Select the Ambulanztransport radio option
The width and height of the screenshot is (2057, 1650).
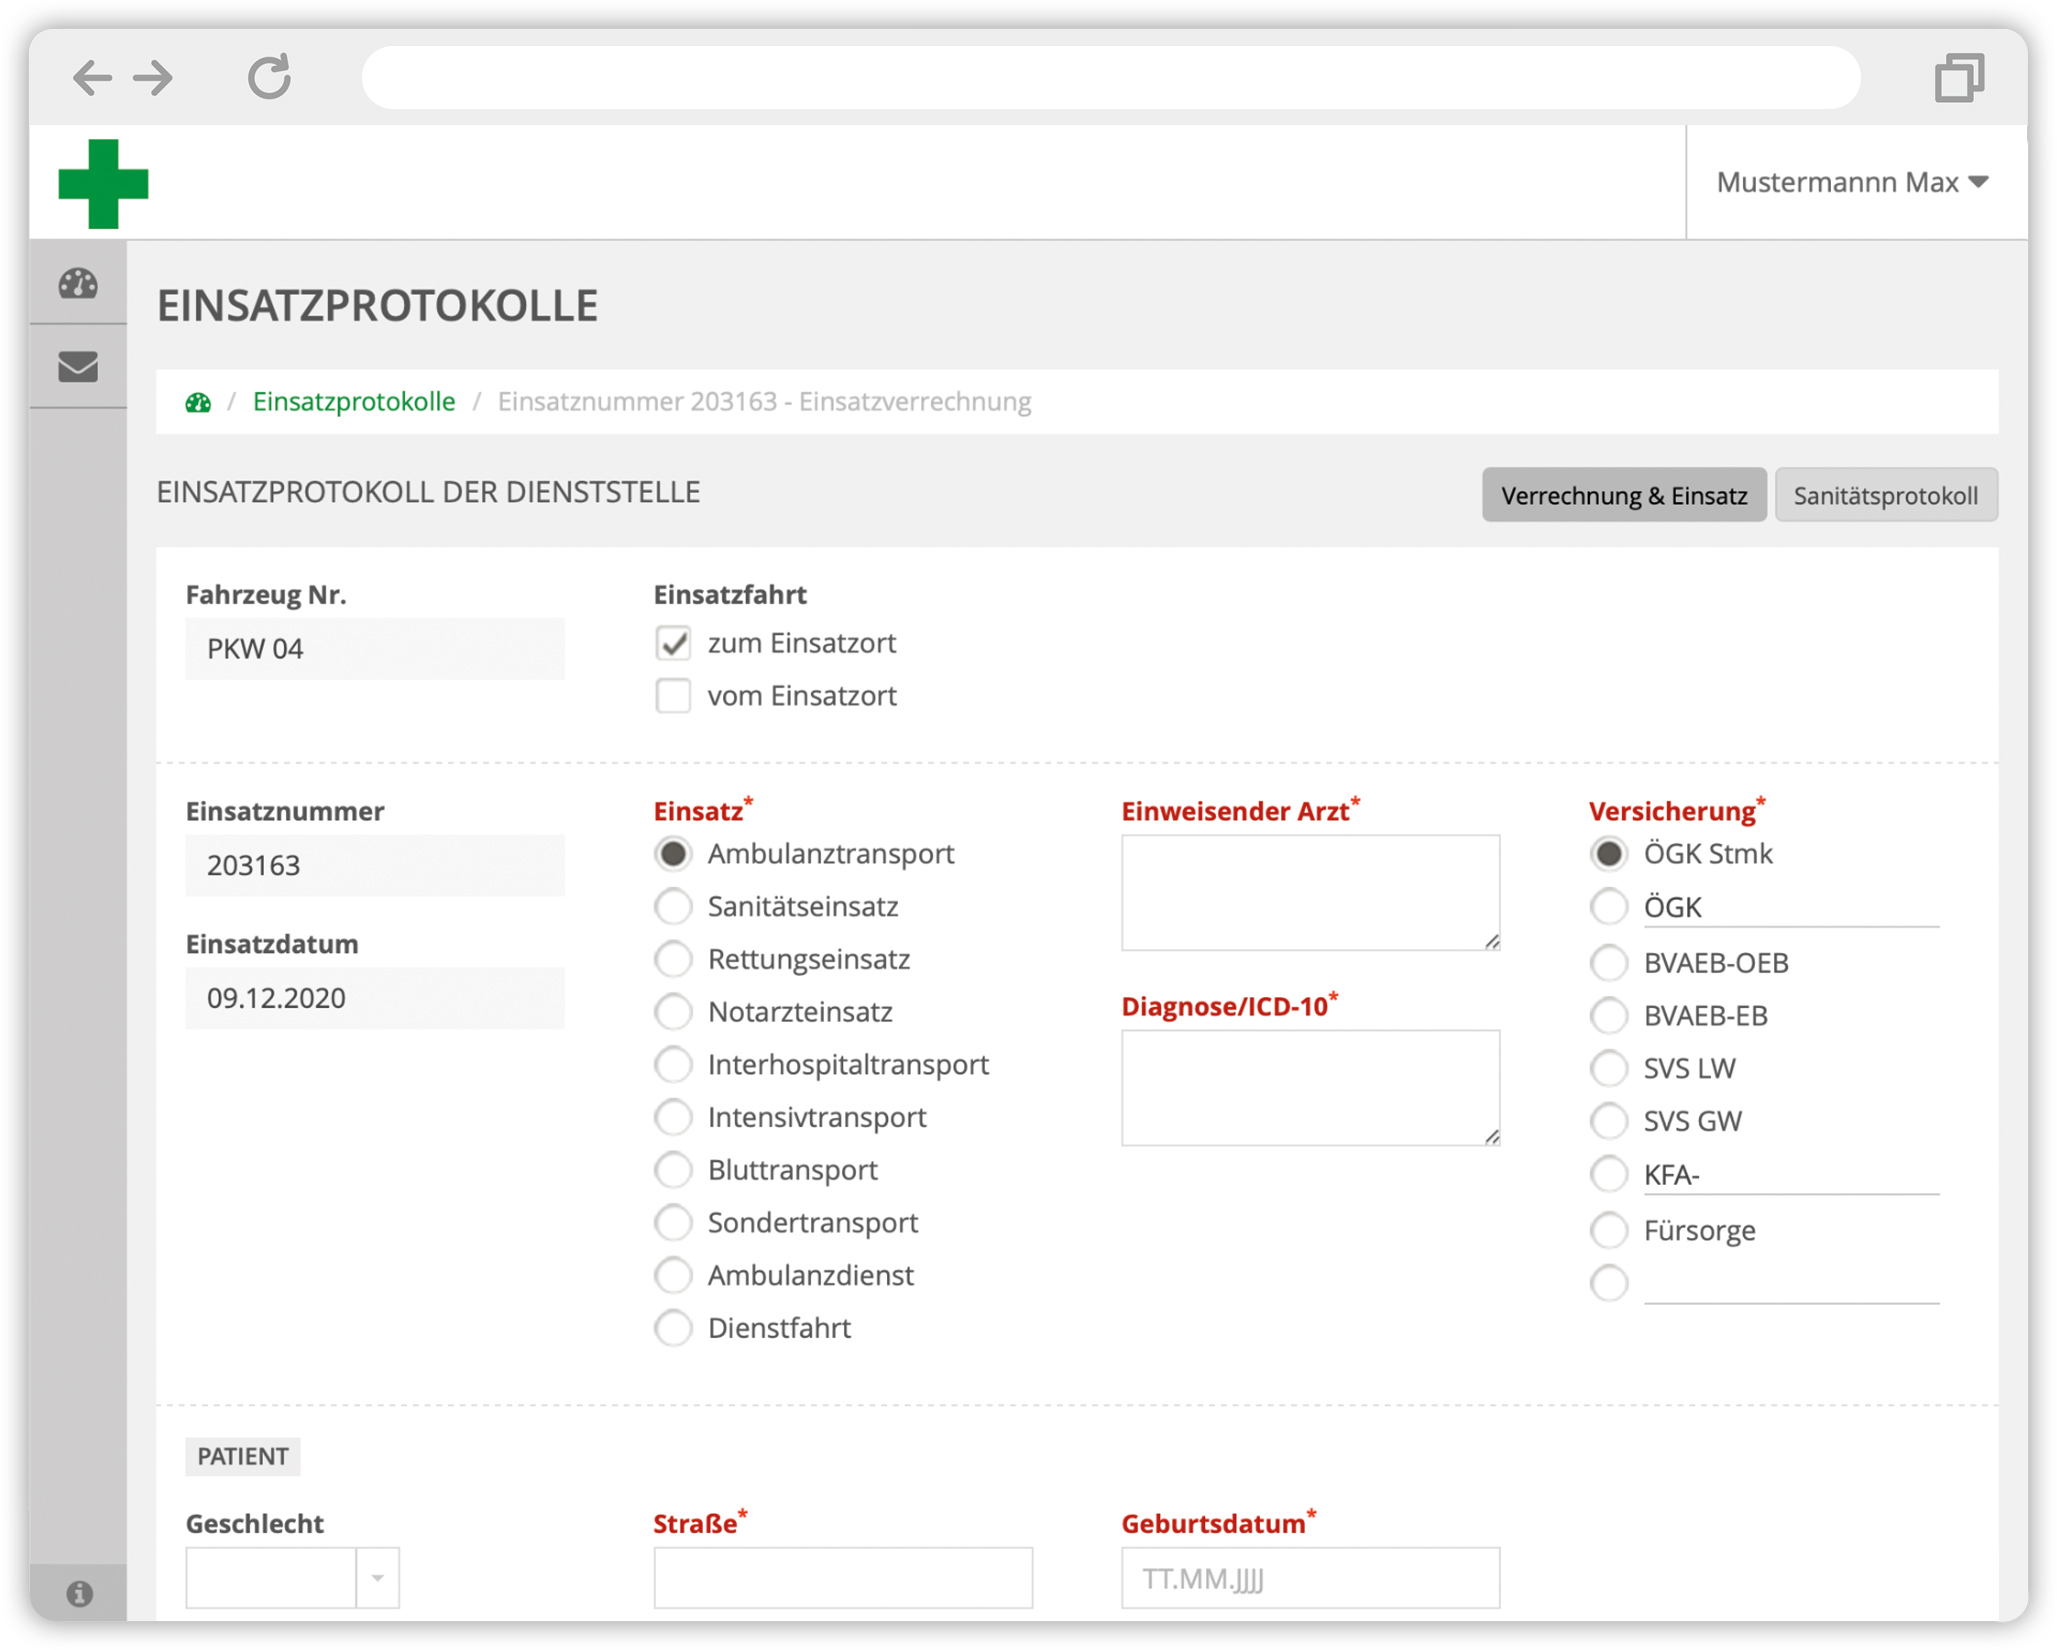click(673, 854)
